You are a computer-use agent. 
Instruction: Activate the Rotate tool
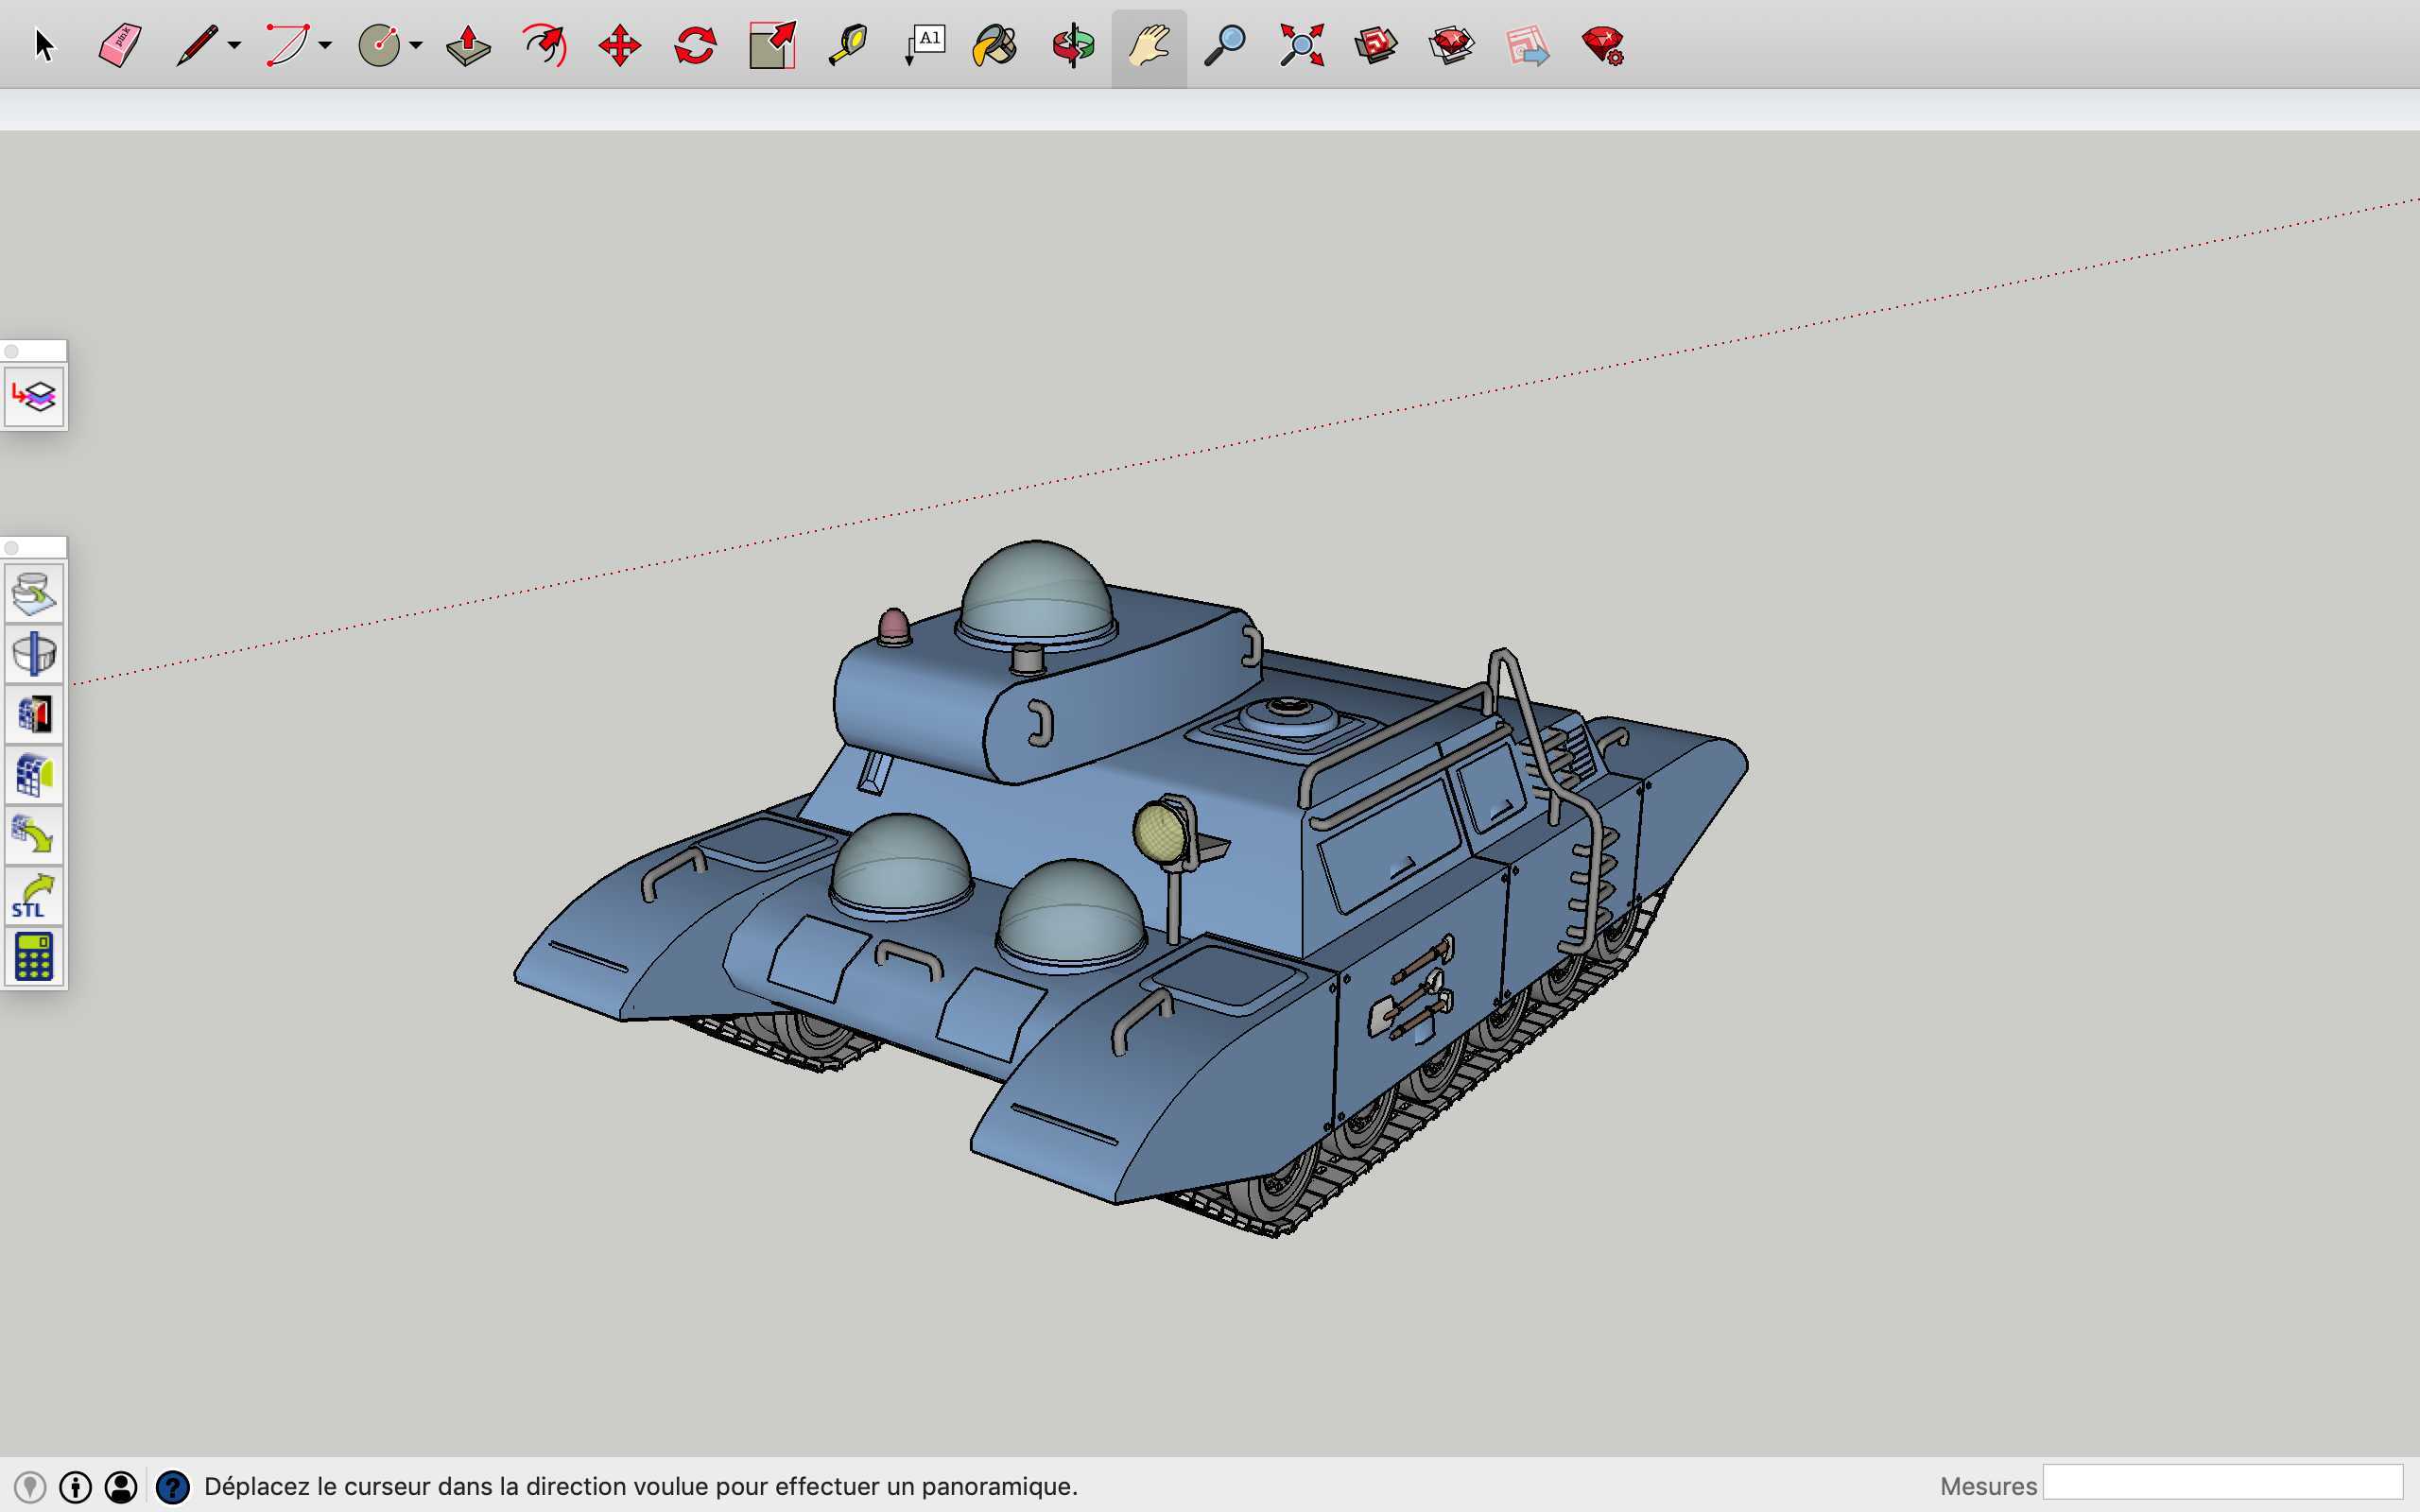[x=695, y=46]
